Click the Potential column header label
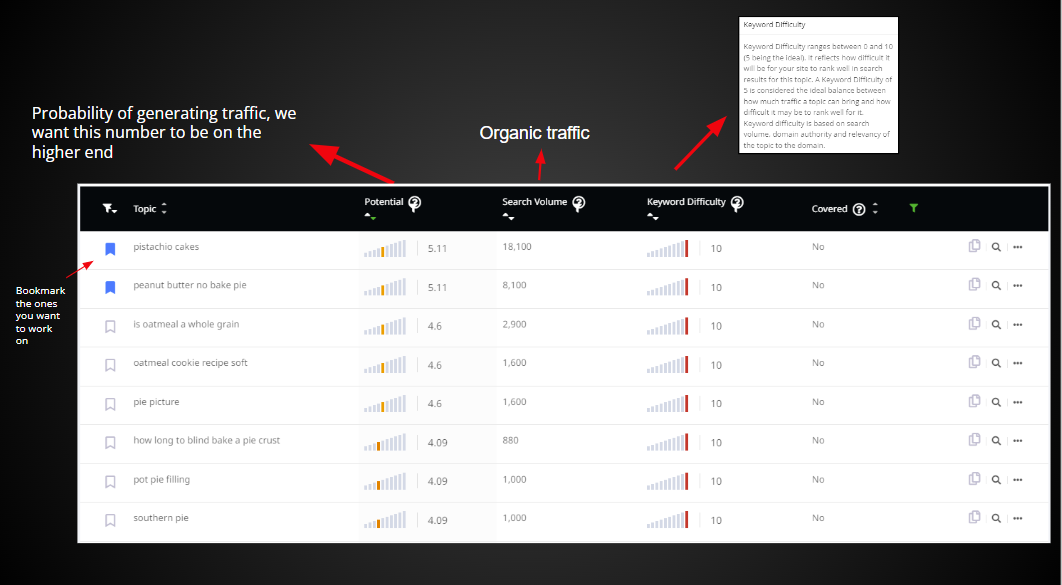Screen dimensions: 1062x585 click(x=384, y=202)
